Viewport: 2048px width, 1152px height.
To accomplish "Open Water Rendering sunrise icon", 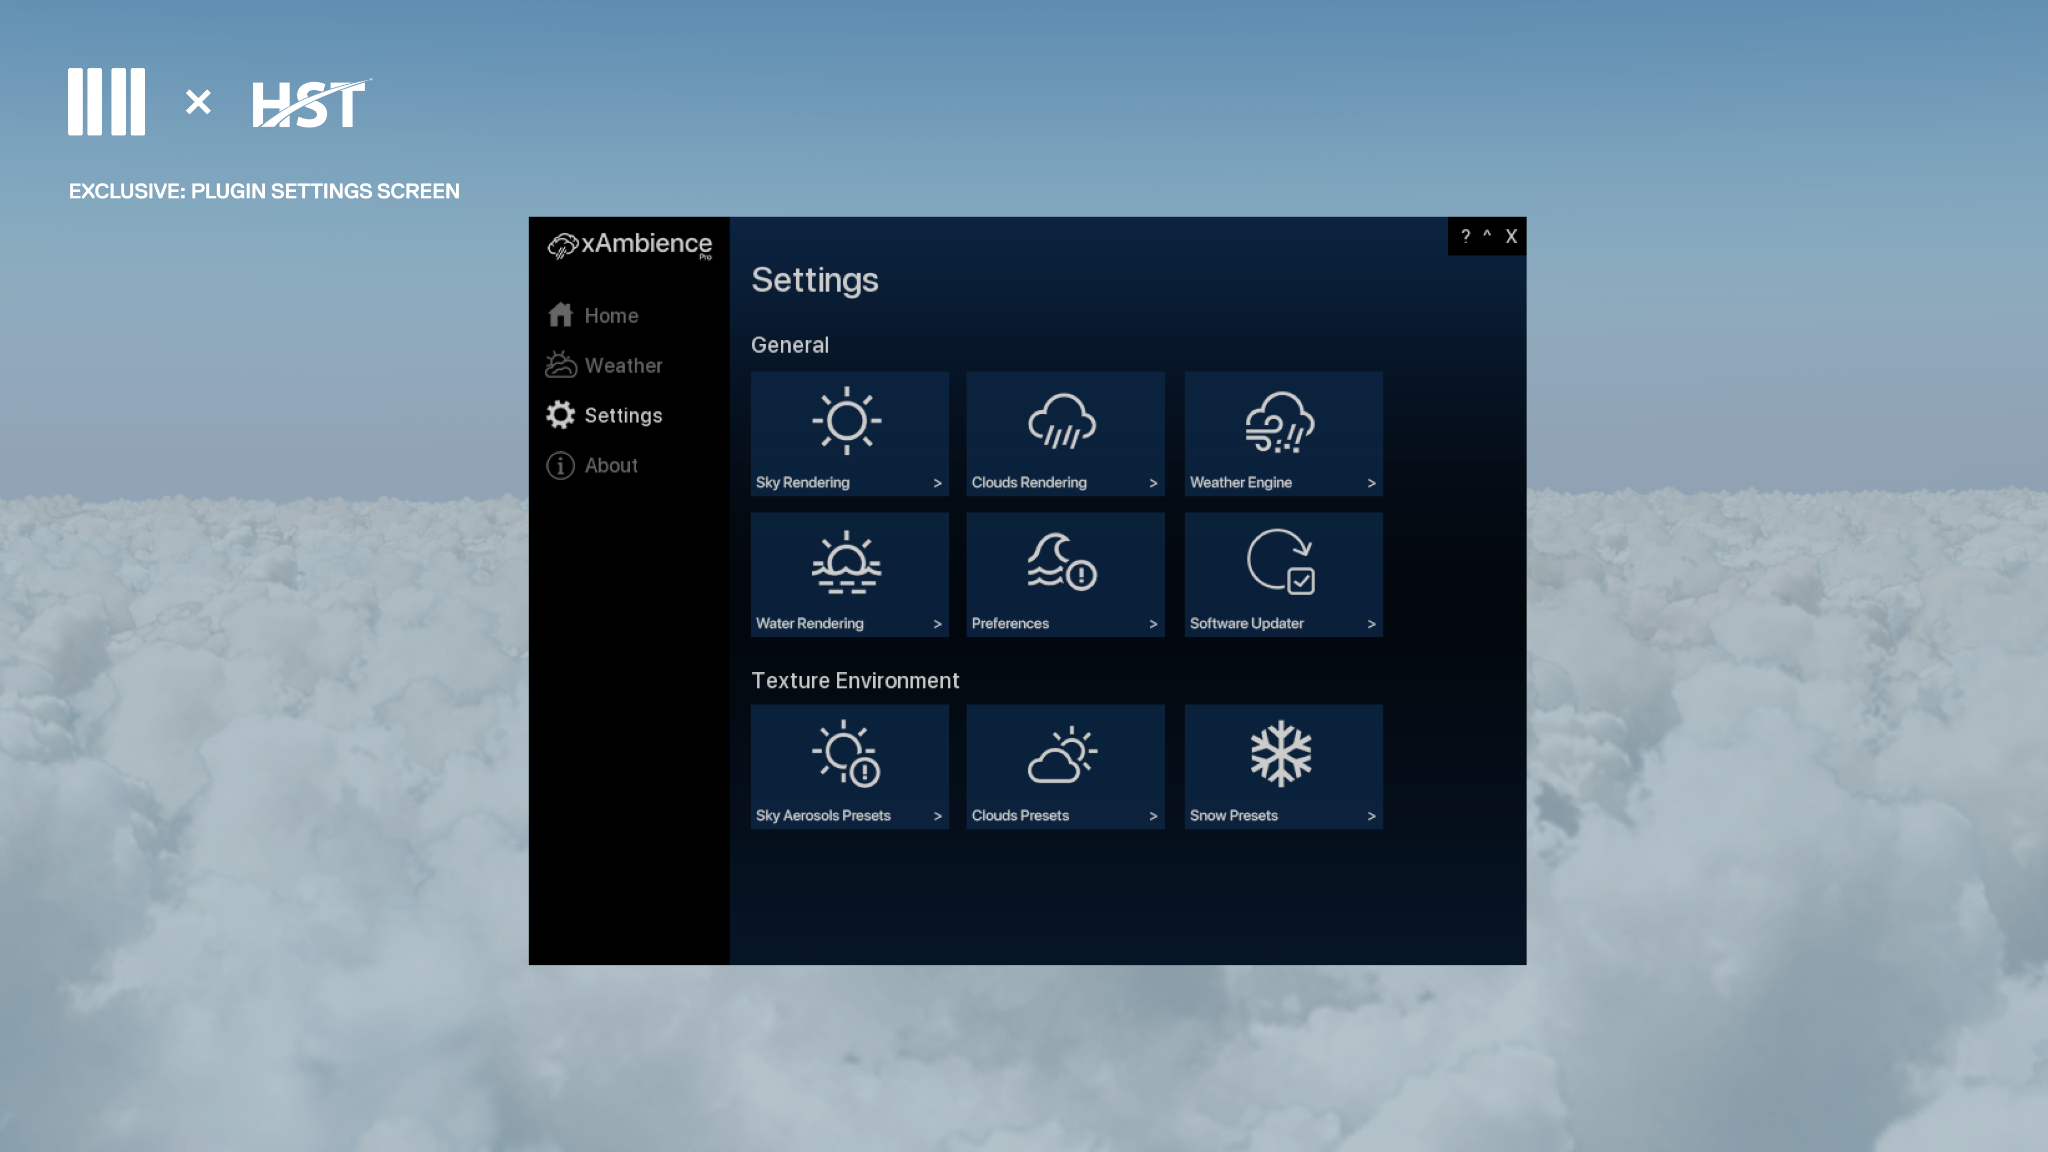I will click(847, 562).
